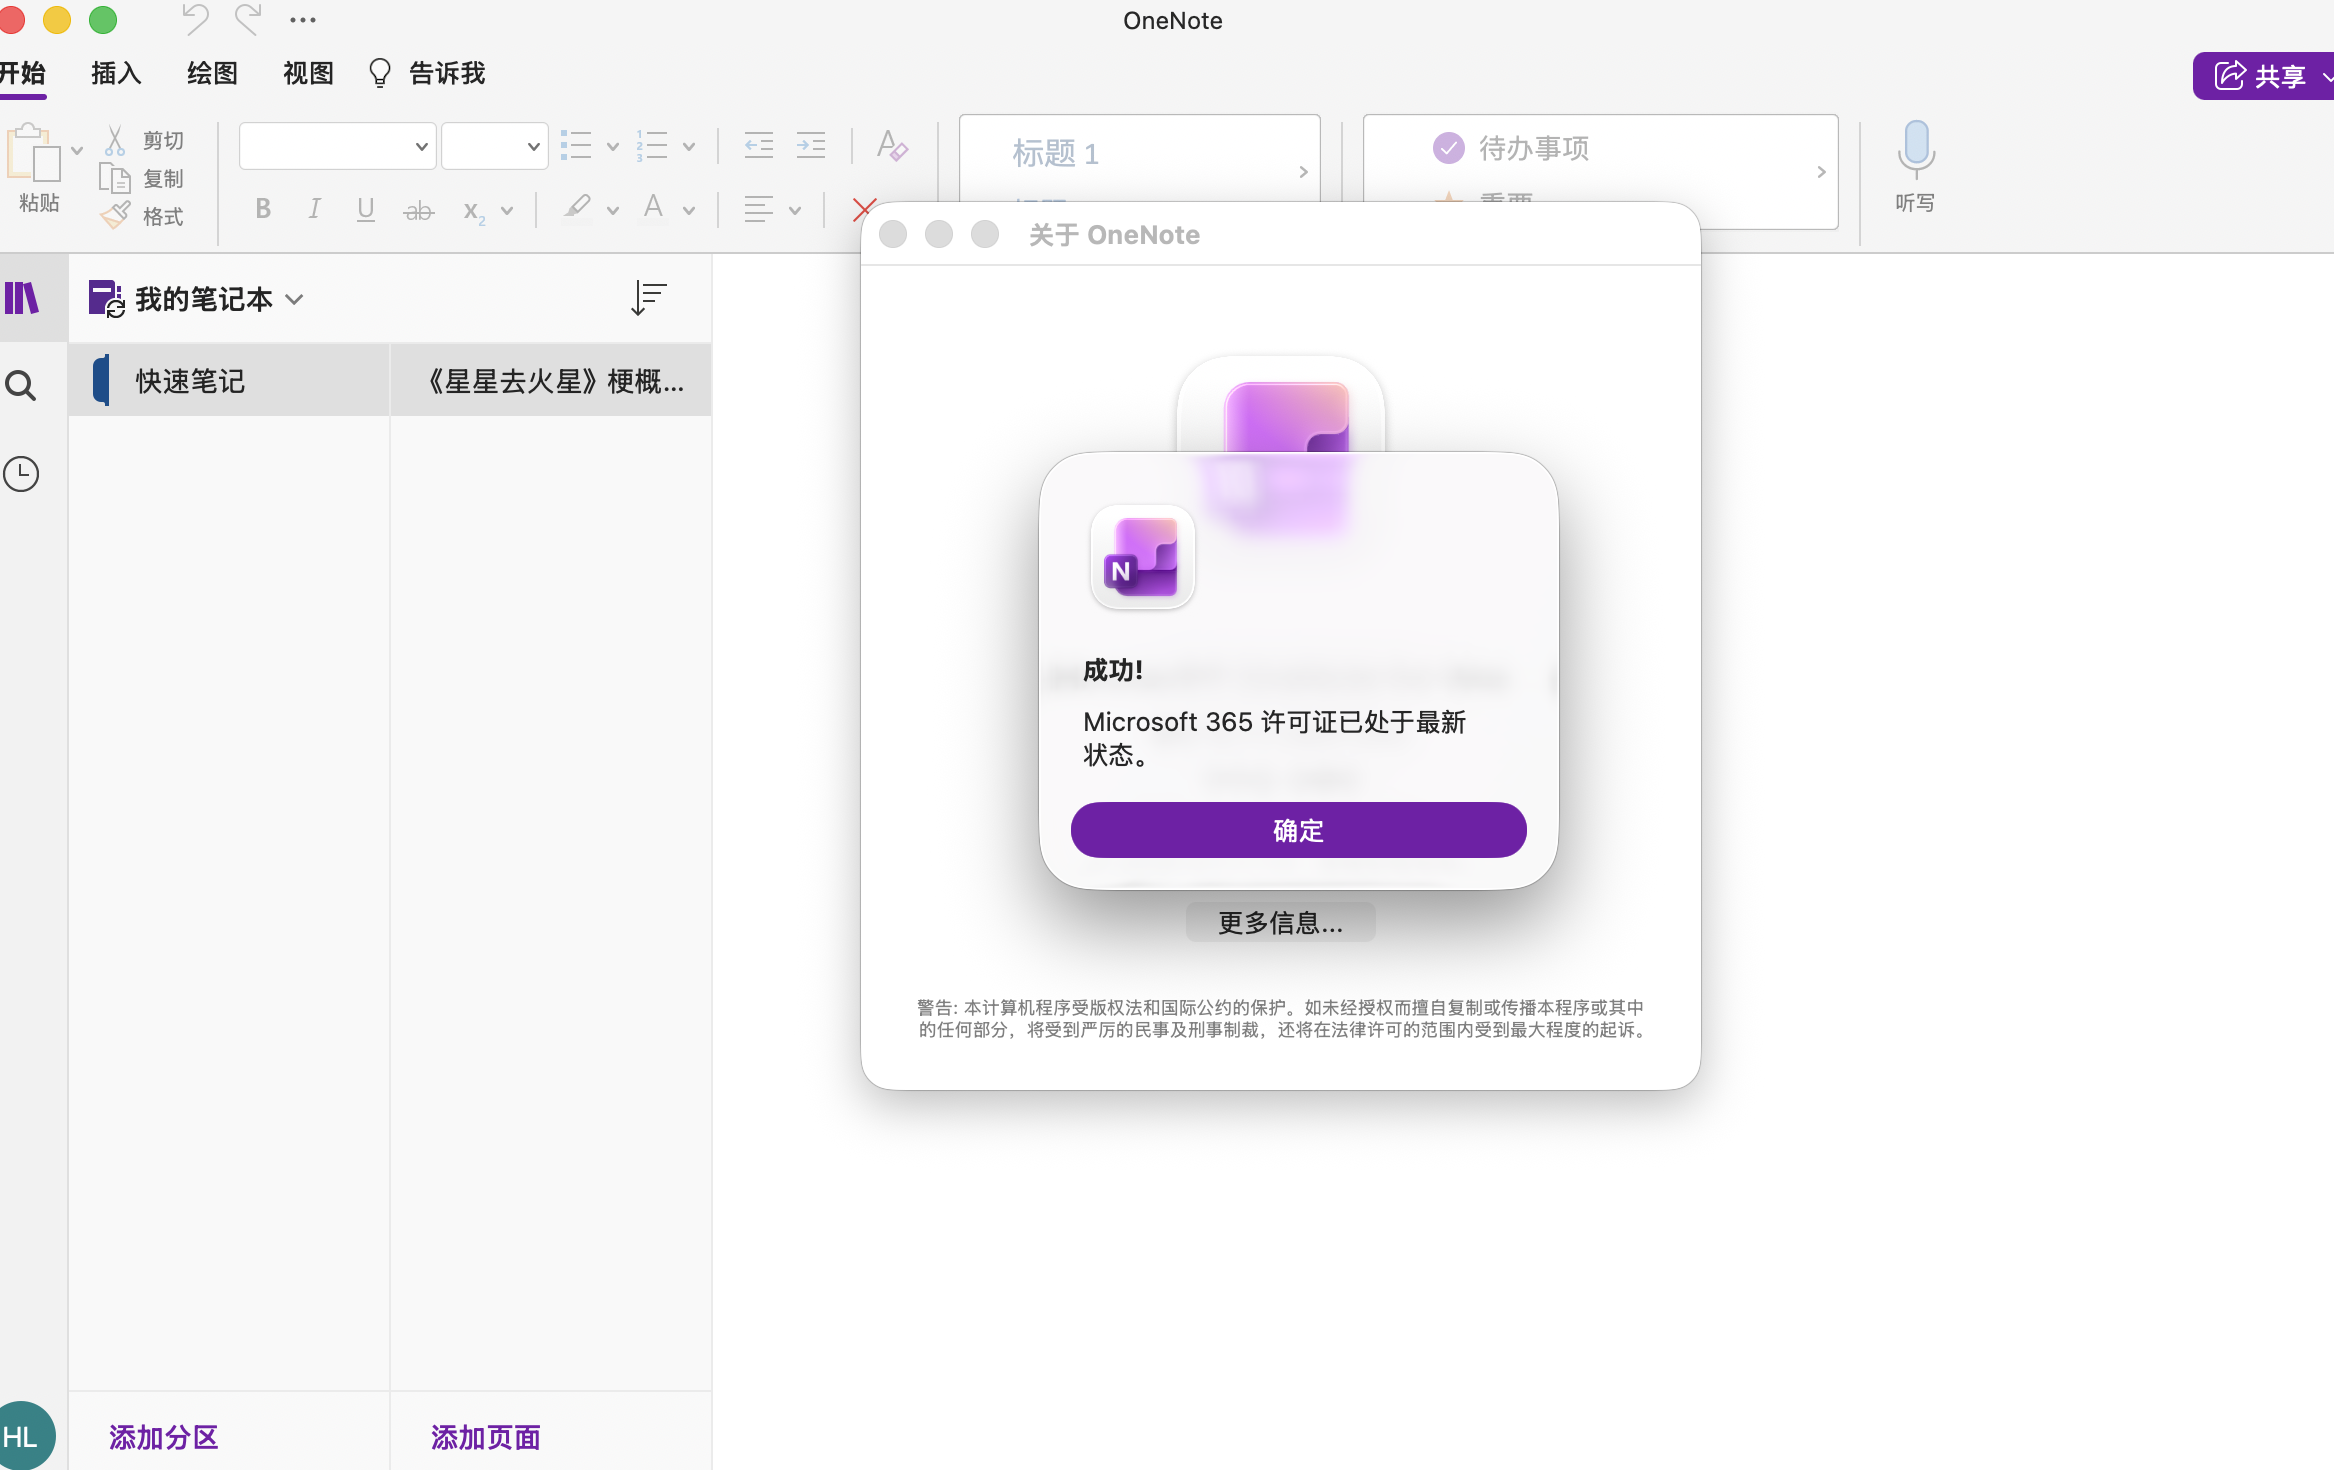Open the font size combo box

pos(495,146)
